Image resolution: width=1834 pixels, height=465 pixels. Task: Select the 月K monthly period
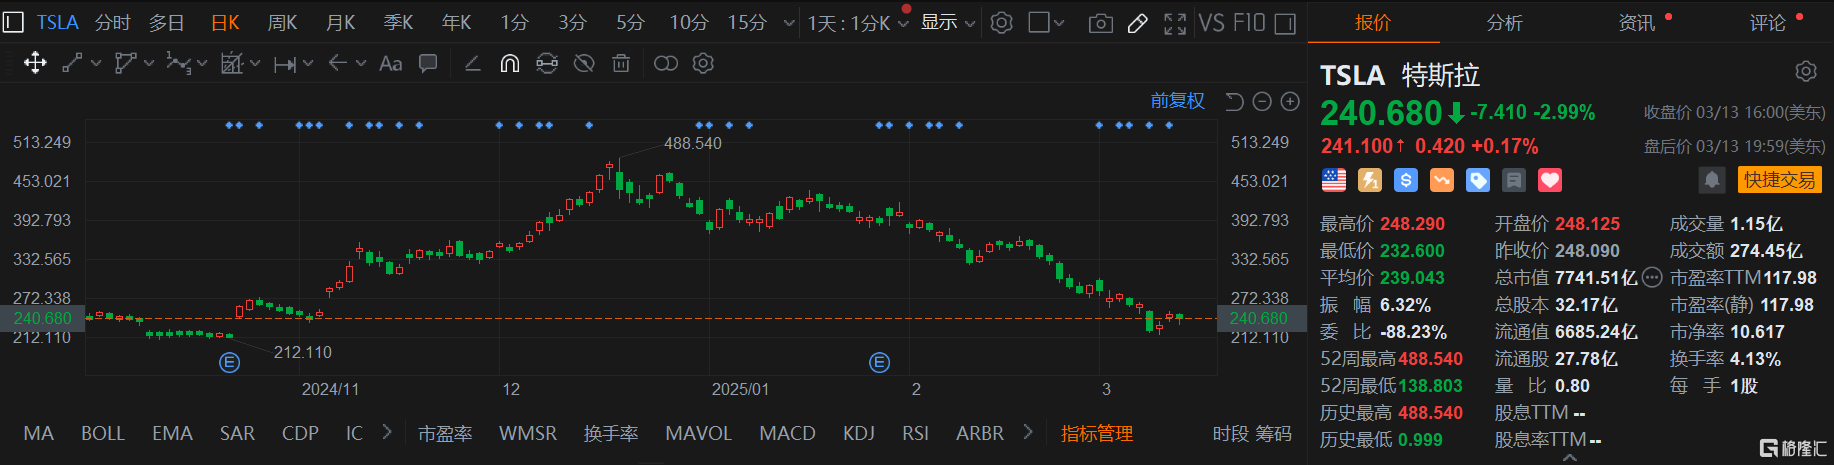341,22
